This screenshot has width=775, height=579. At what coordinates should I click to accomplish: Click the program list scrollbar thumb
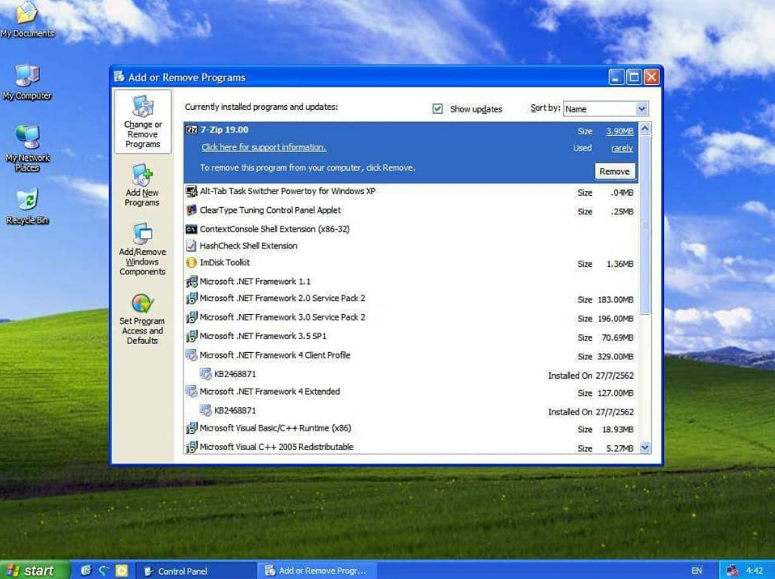(x=645, y=225)
